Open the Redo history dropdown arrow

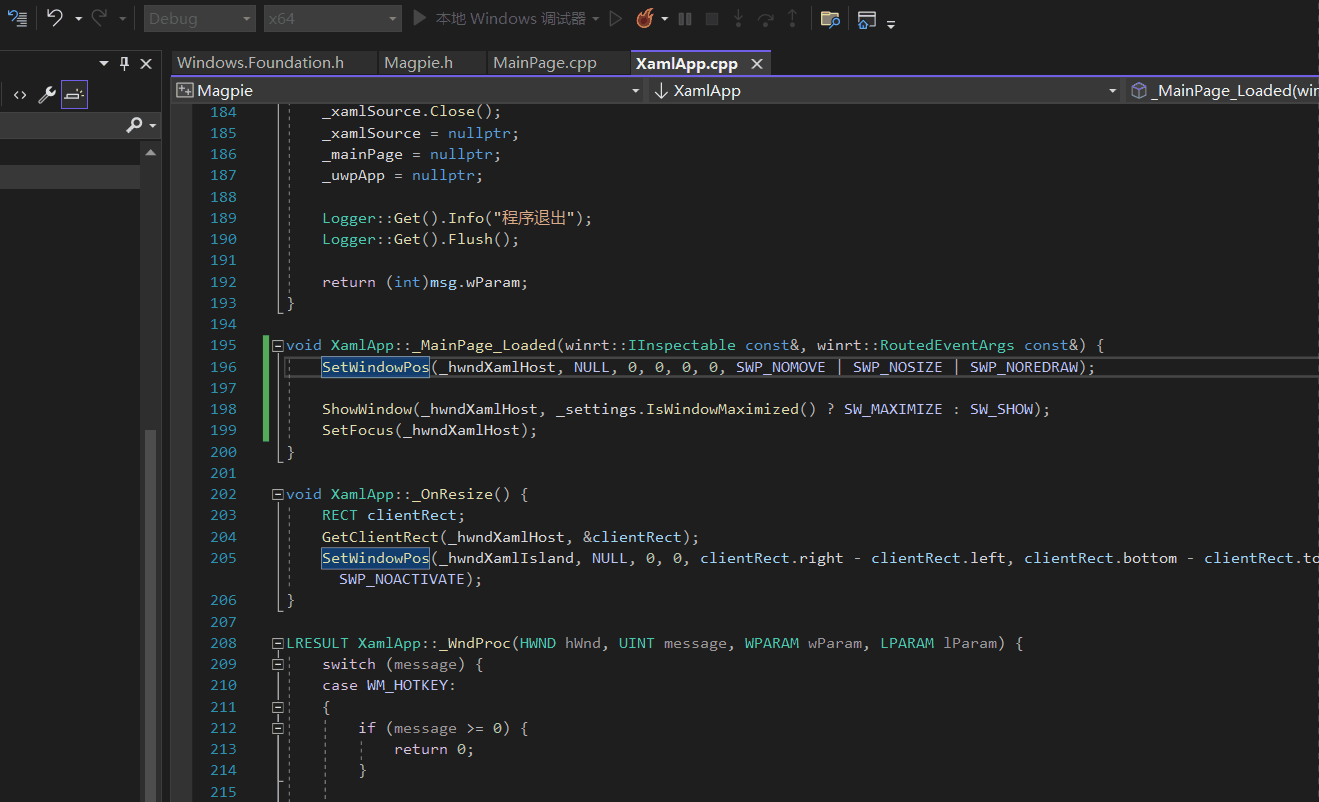(x=122, y=19)
